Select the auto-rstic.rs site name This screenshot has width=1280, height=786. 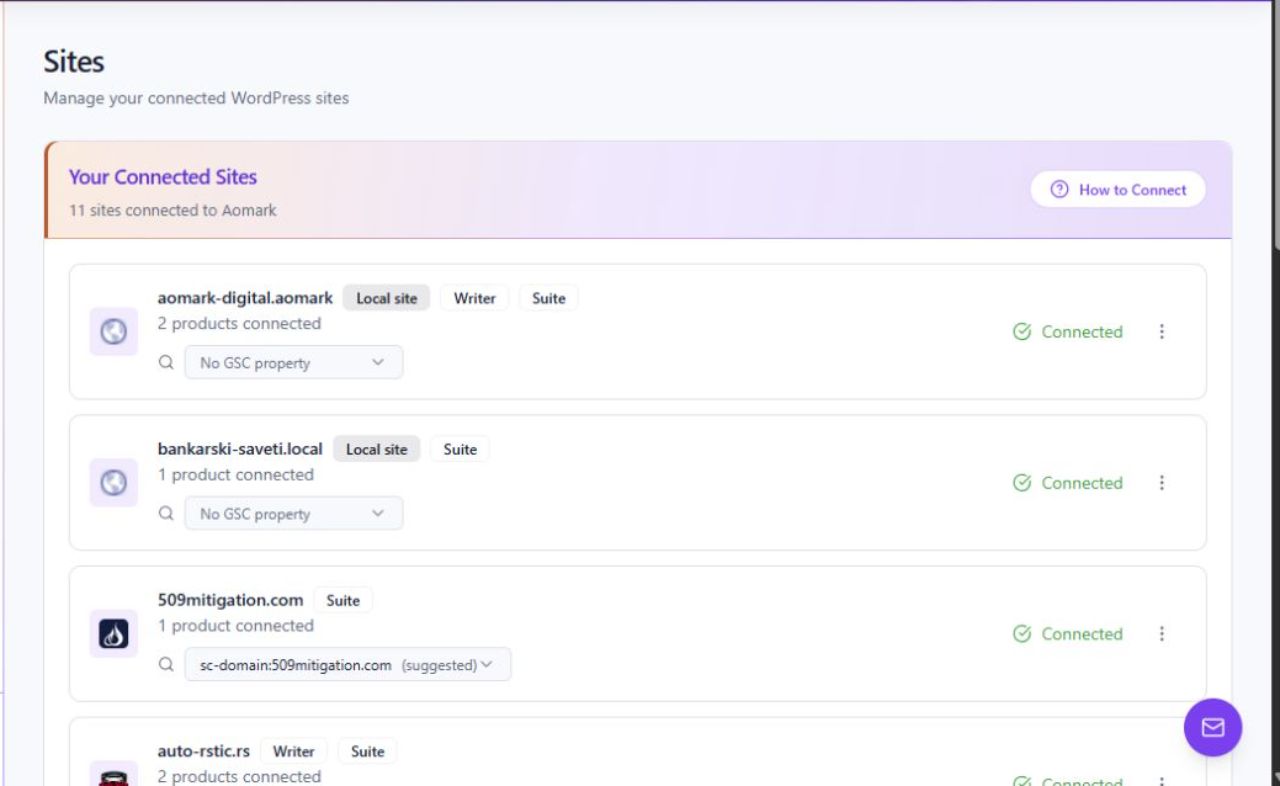click(204, 750)
